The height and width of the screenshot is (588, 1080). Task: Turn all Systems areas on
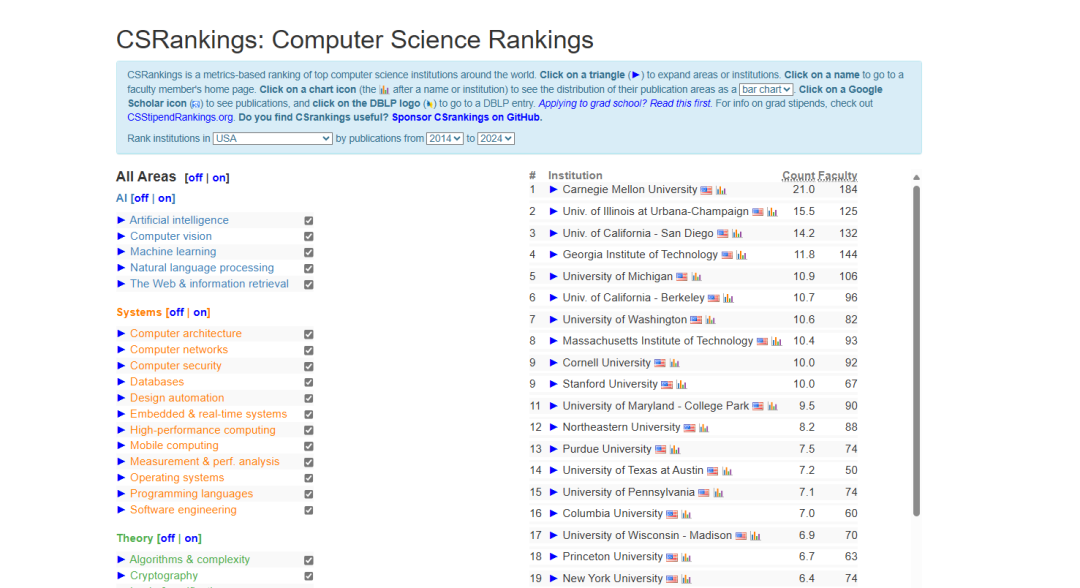200,313
